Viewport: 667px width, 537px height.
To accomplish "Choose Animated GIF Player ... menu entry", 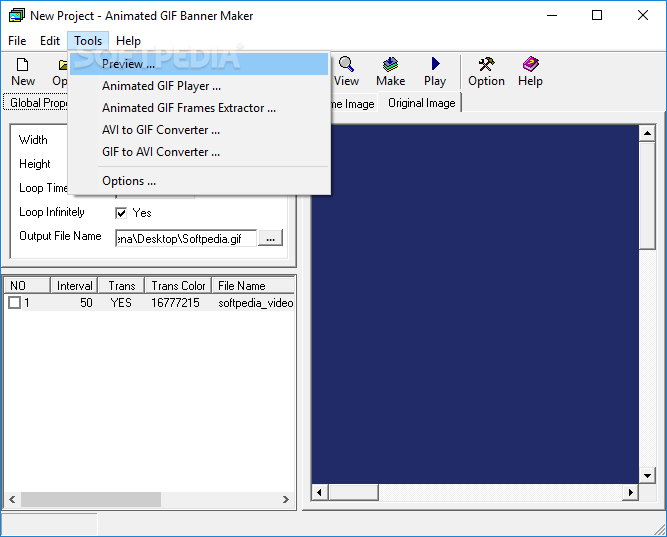I will [199, 86].
